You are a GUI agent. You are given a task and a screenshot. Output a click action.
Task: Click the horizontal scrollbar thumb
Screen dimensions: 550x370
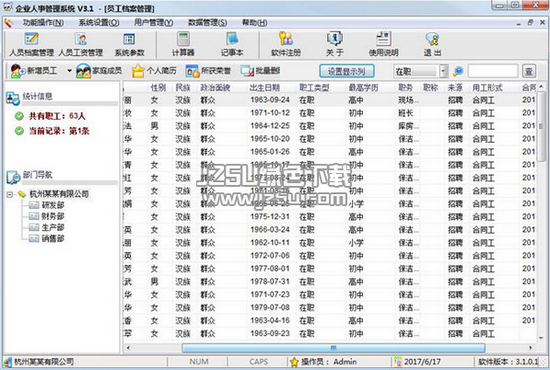334,348
